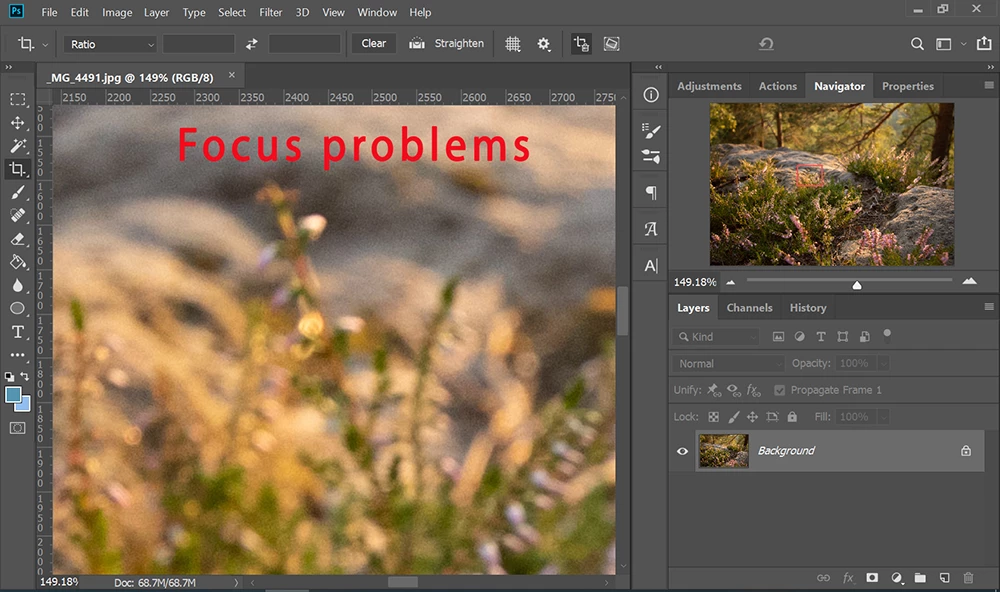The image size is (1000, 592).
Task: Select the Rectangular Marquee tool
Action: pyautogui.click(x=18, y=100)
